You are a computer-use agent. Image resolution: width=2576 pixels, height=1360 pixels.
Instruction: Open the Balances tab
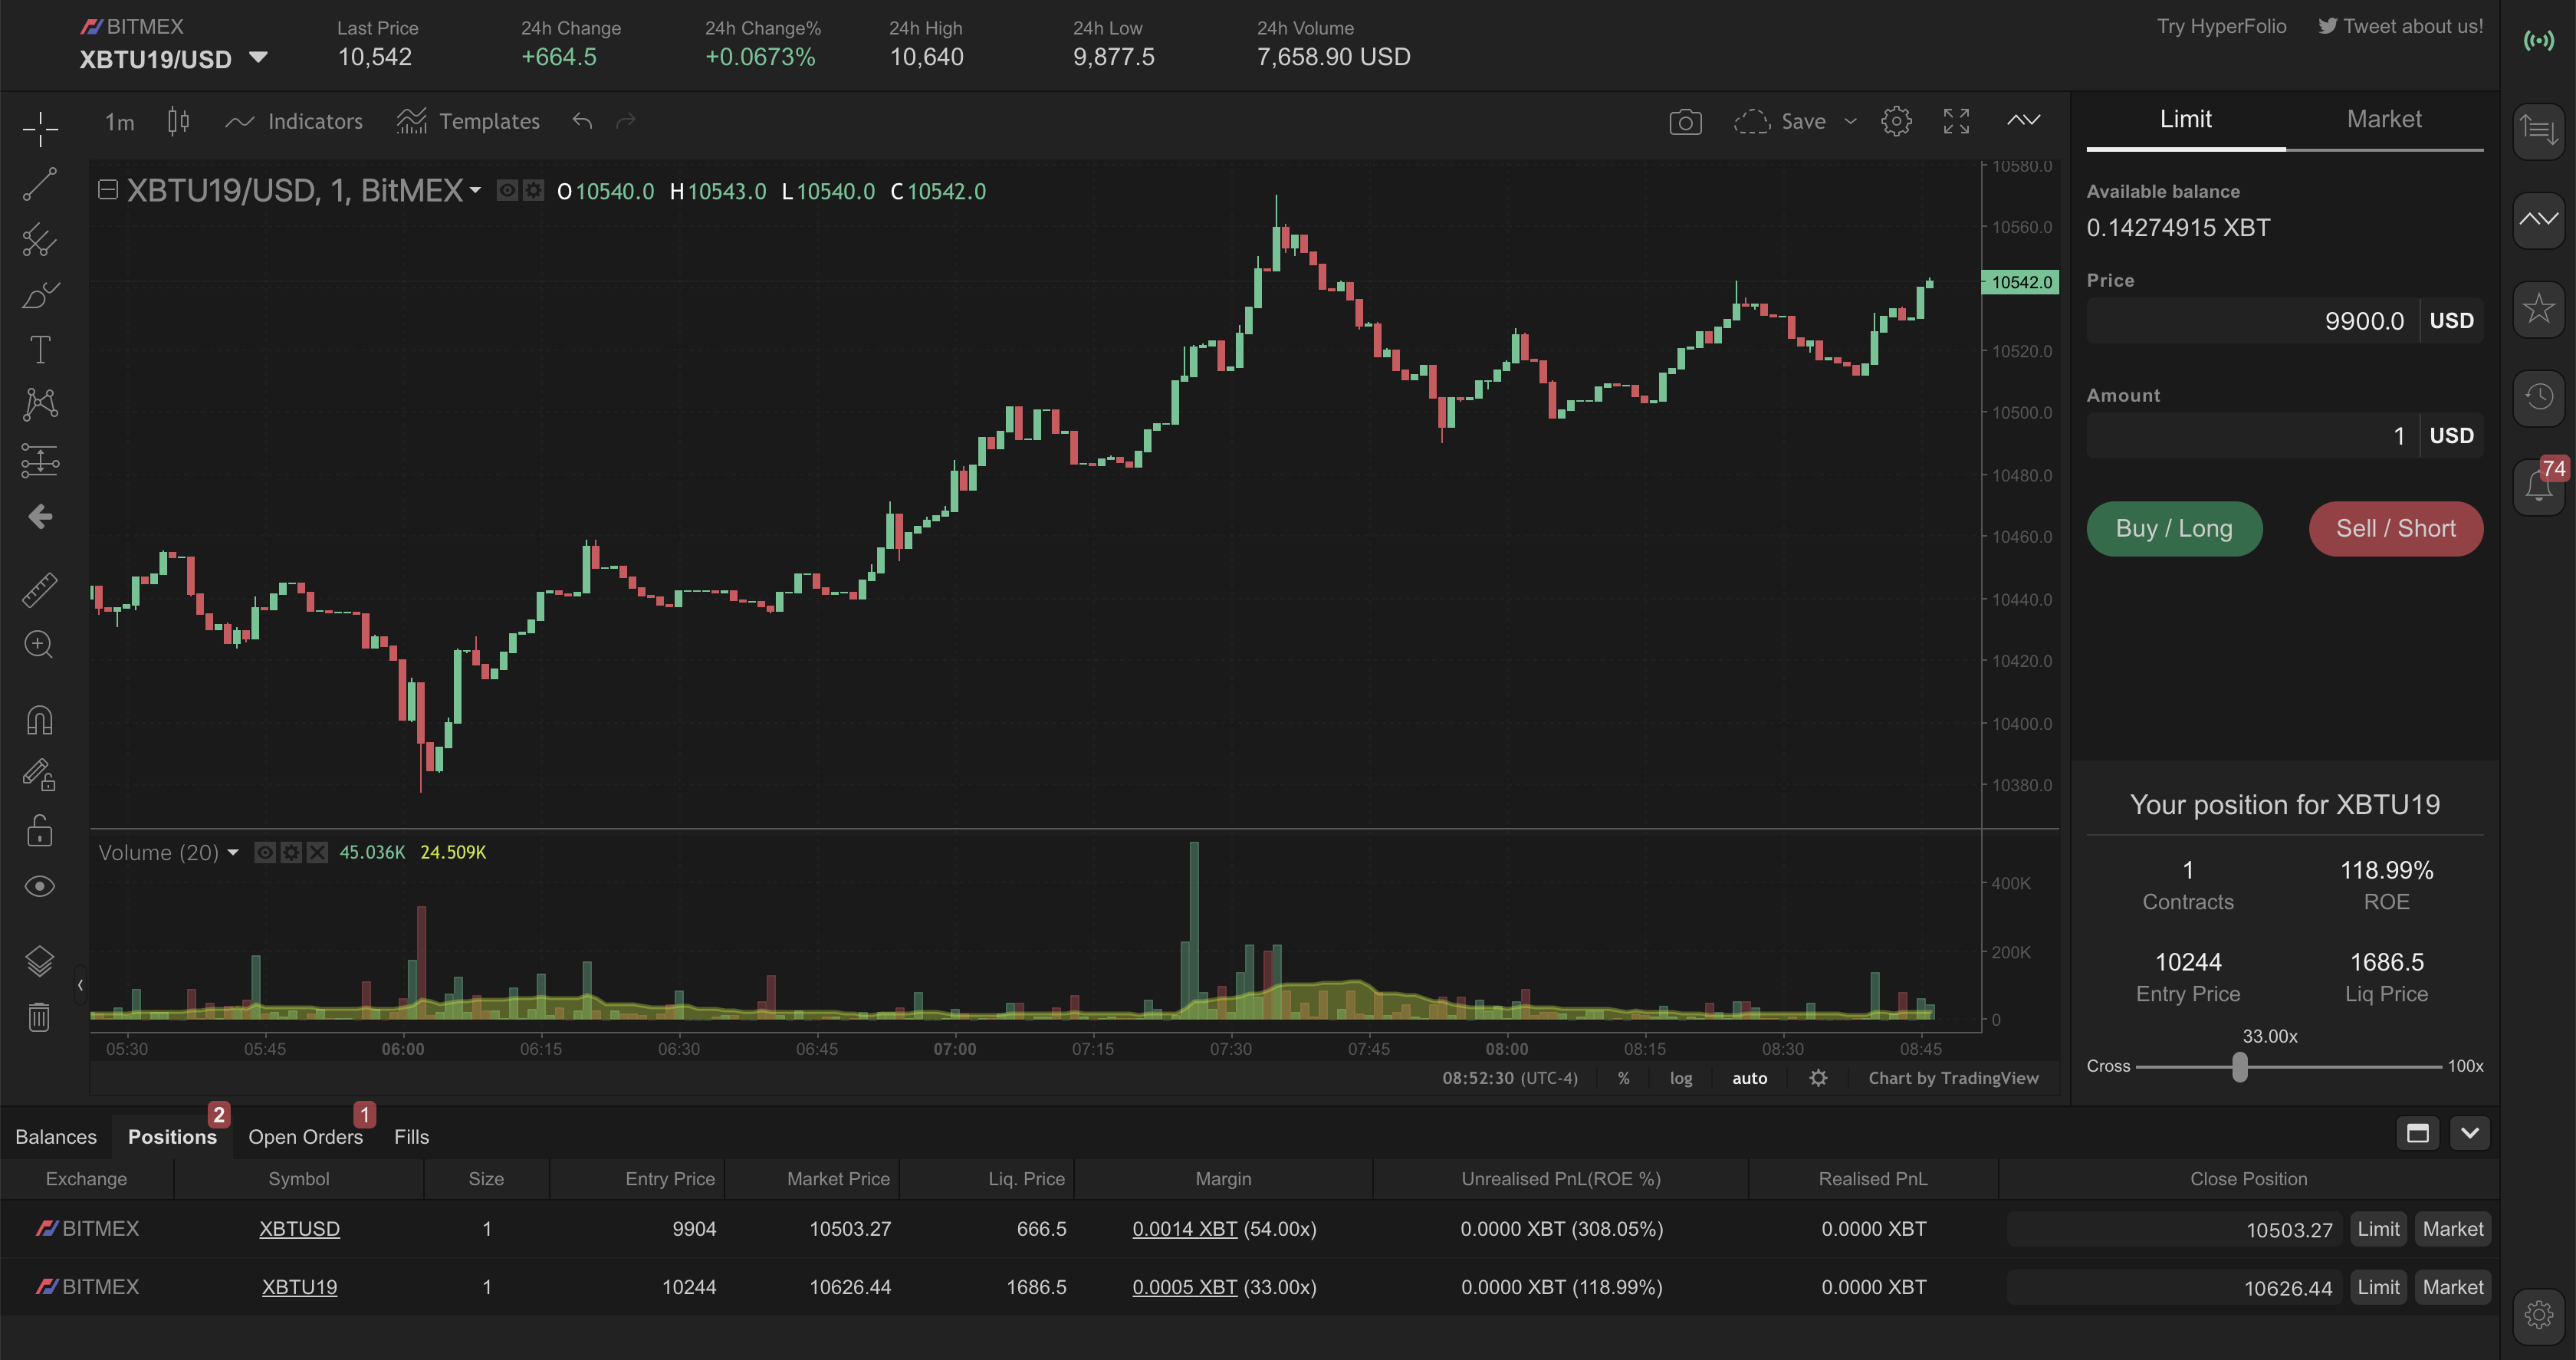[x=56, y=1137]
